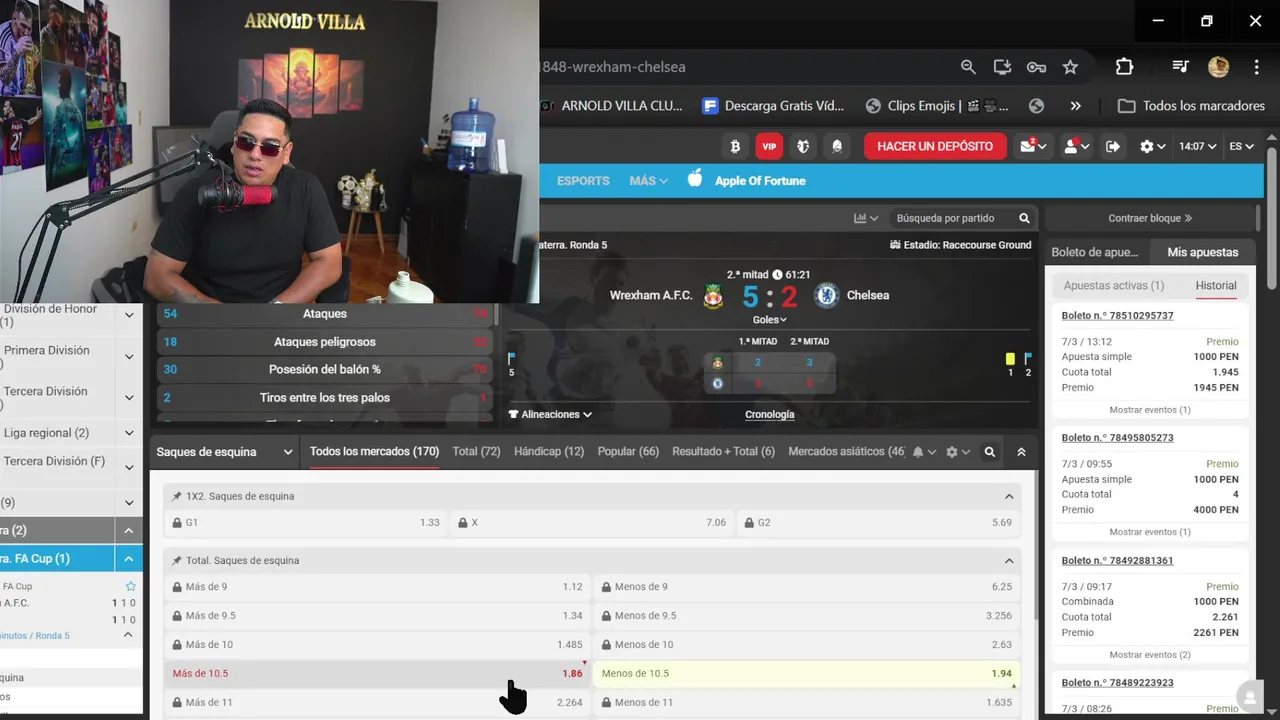Show events for Boleto 78492881361
Screen dimensions: 1280x720
[1150, 655]
